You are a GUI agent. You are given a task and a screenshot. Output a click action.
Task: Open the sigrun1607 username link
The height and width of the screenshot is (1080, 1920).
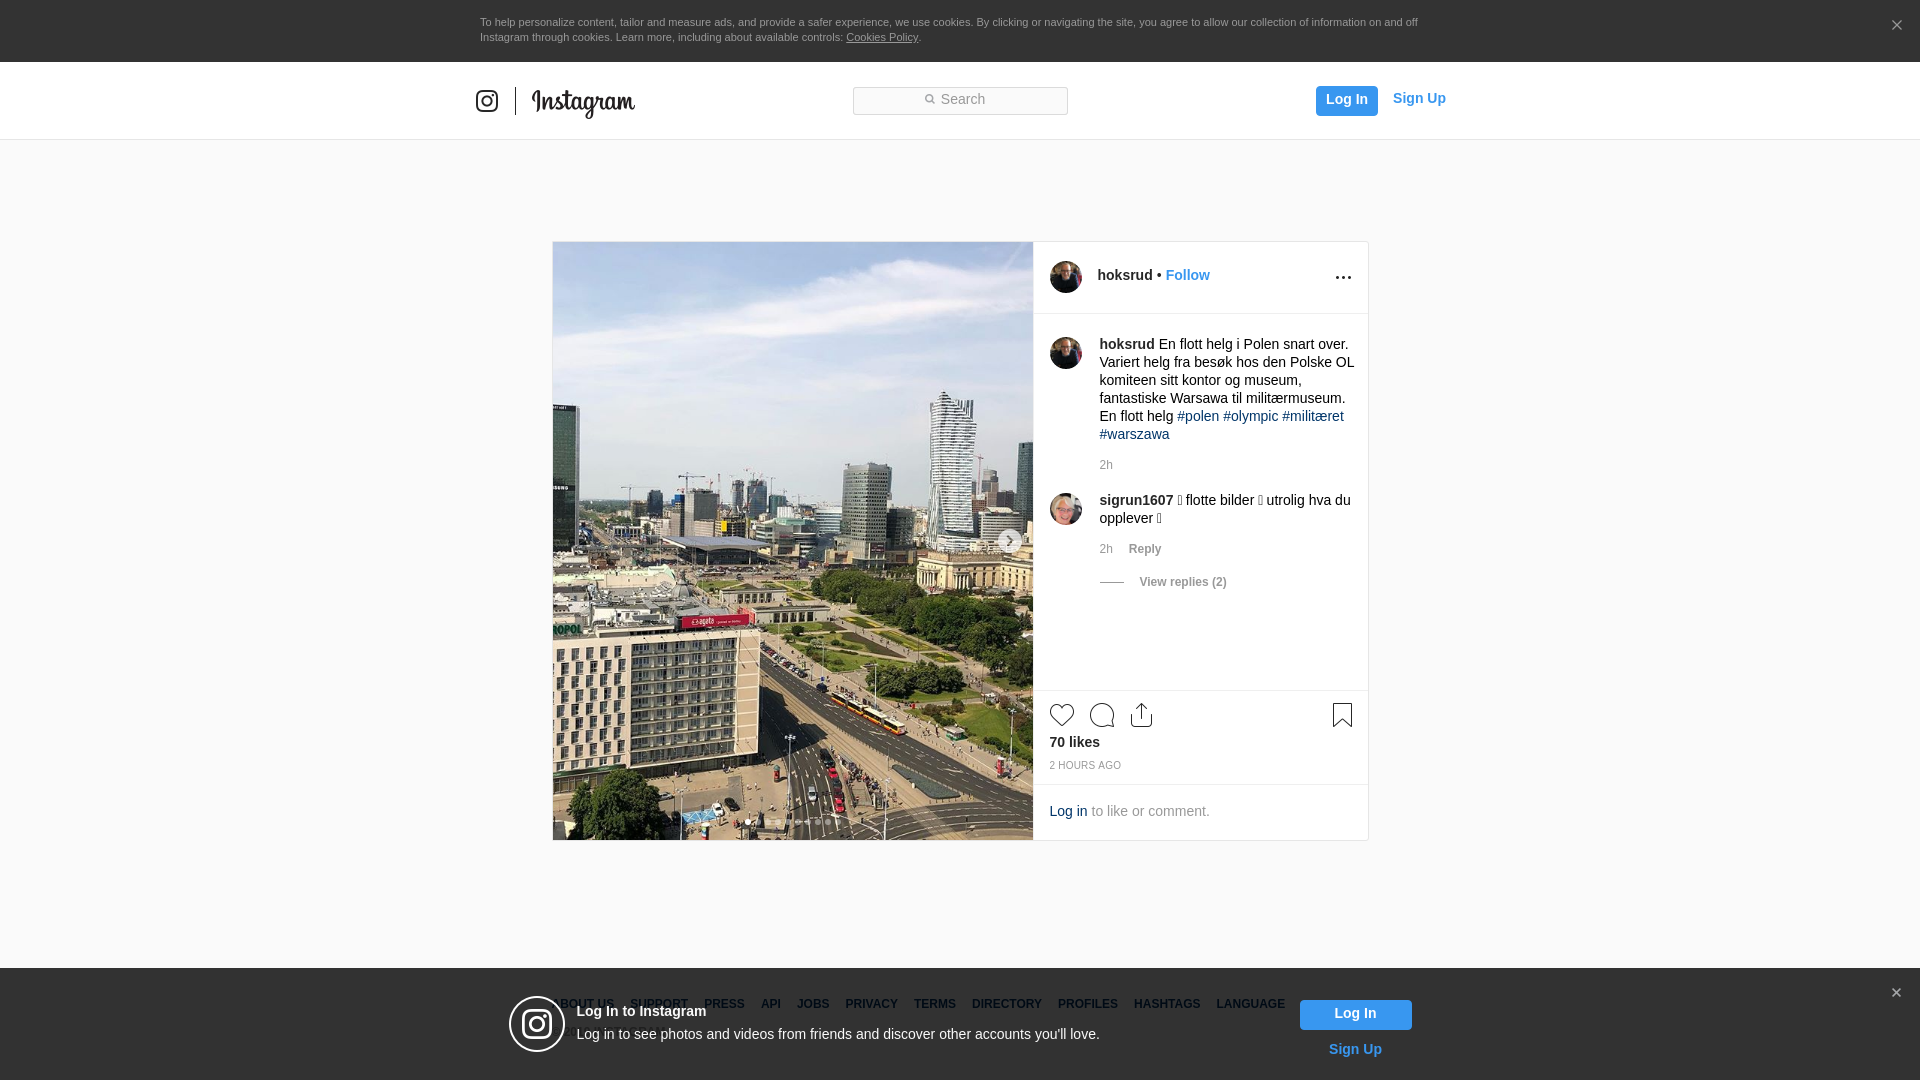[1136, 500]
